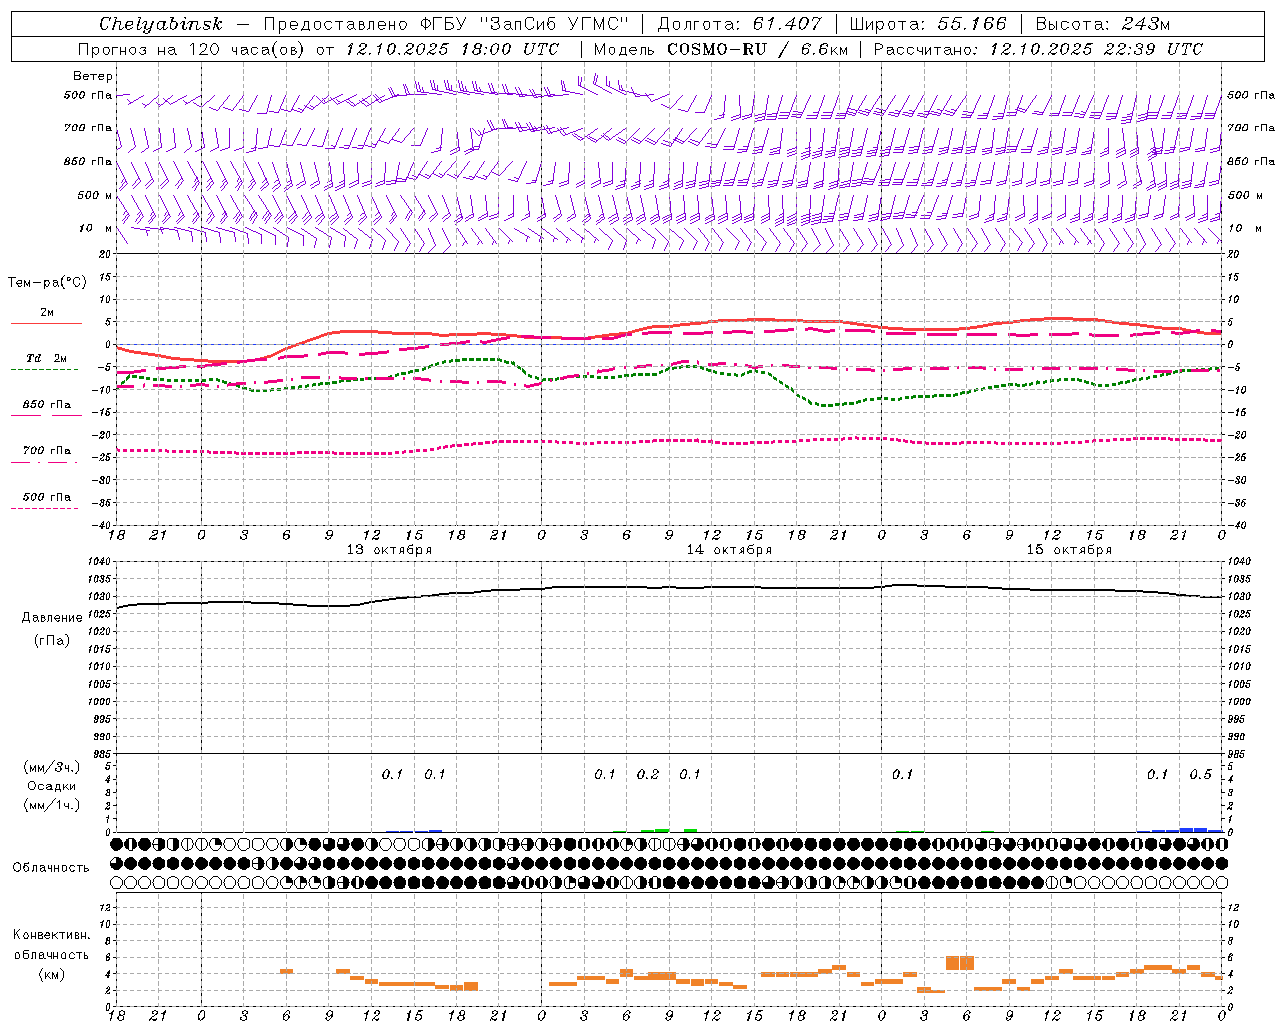Click the tallest orange convective cloud bar

point(959,963)
